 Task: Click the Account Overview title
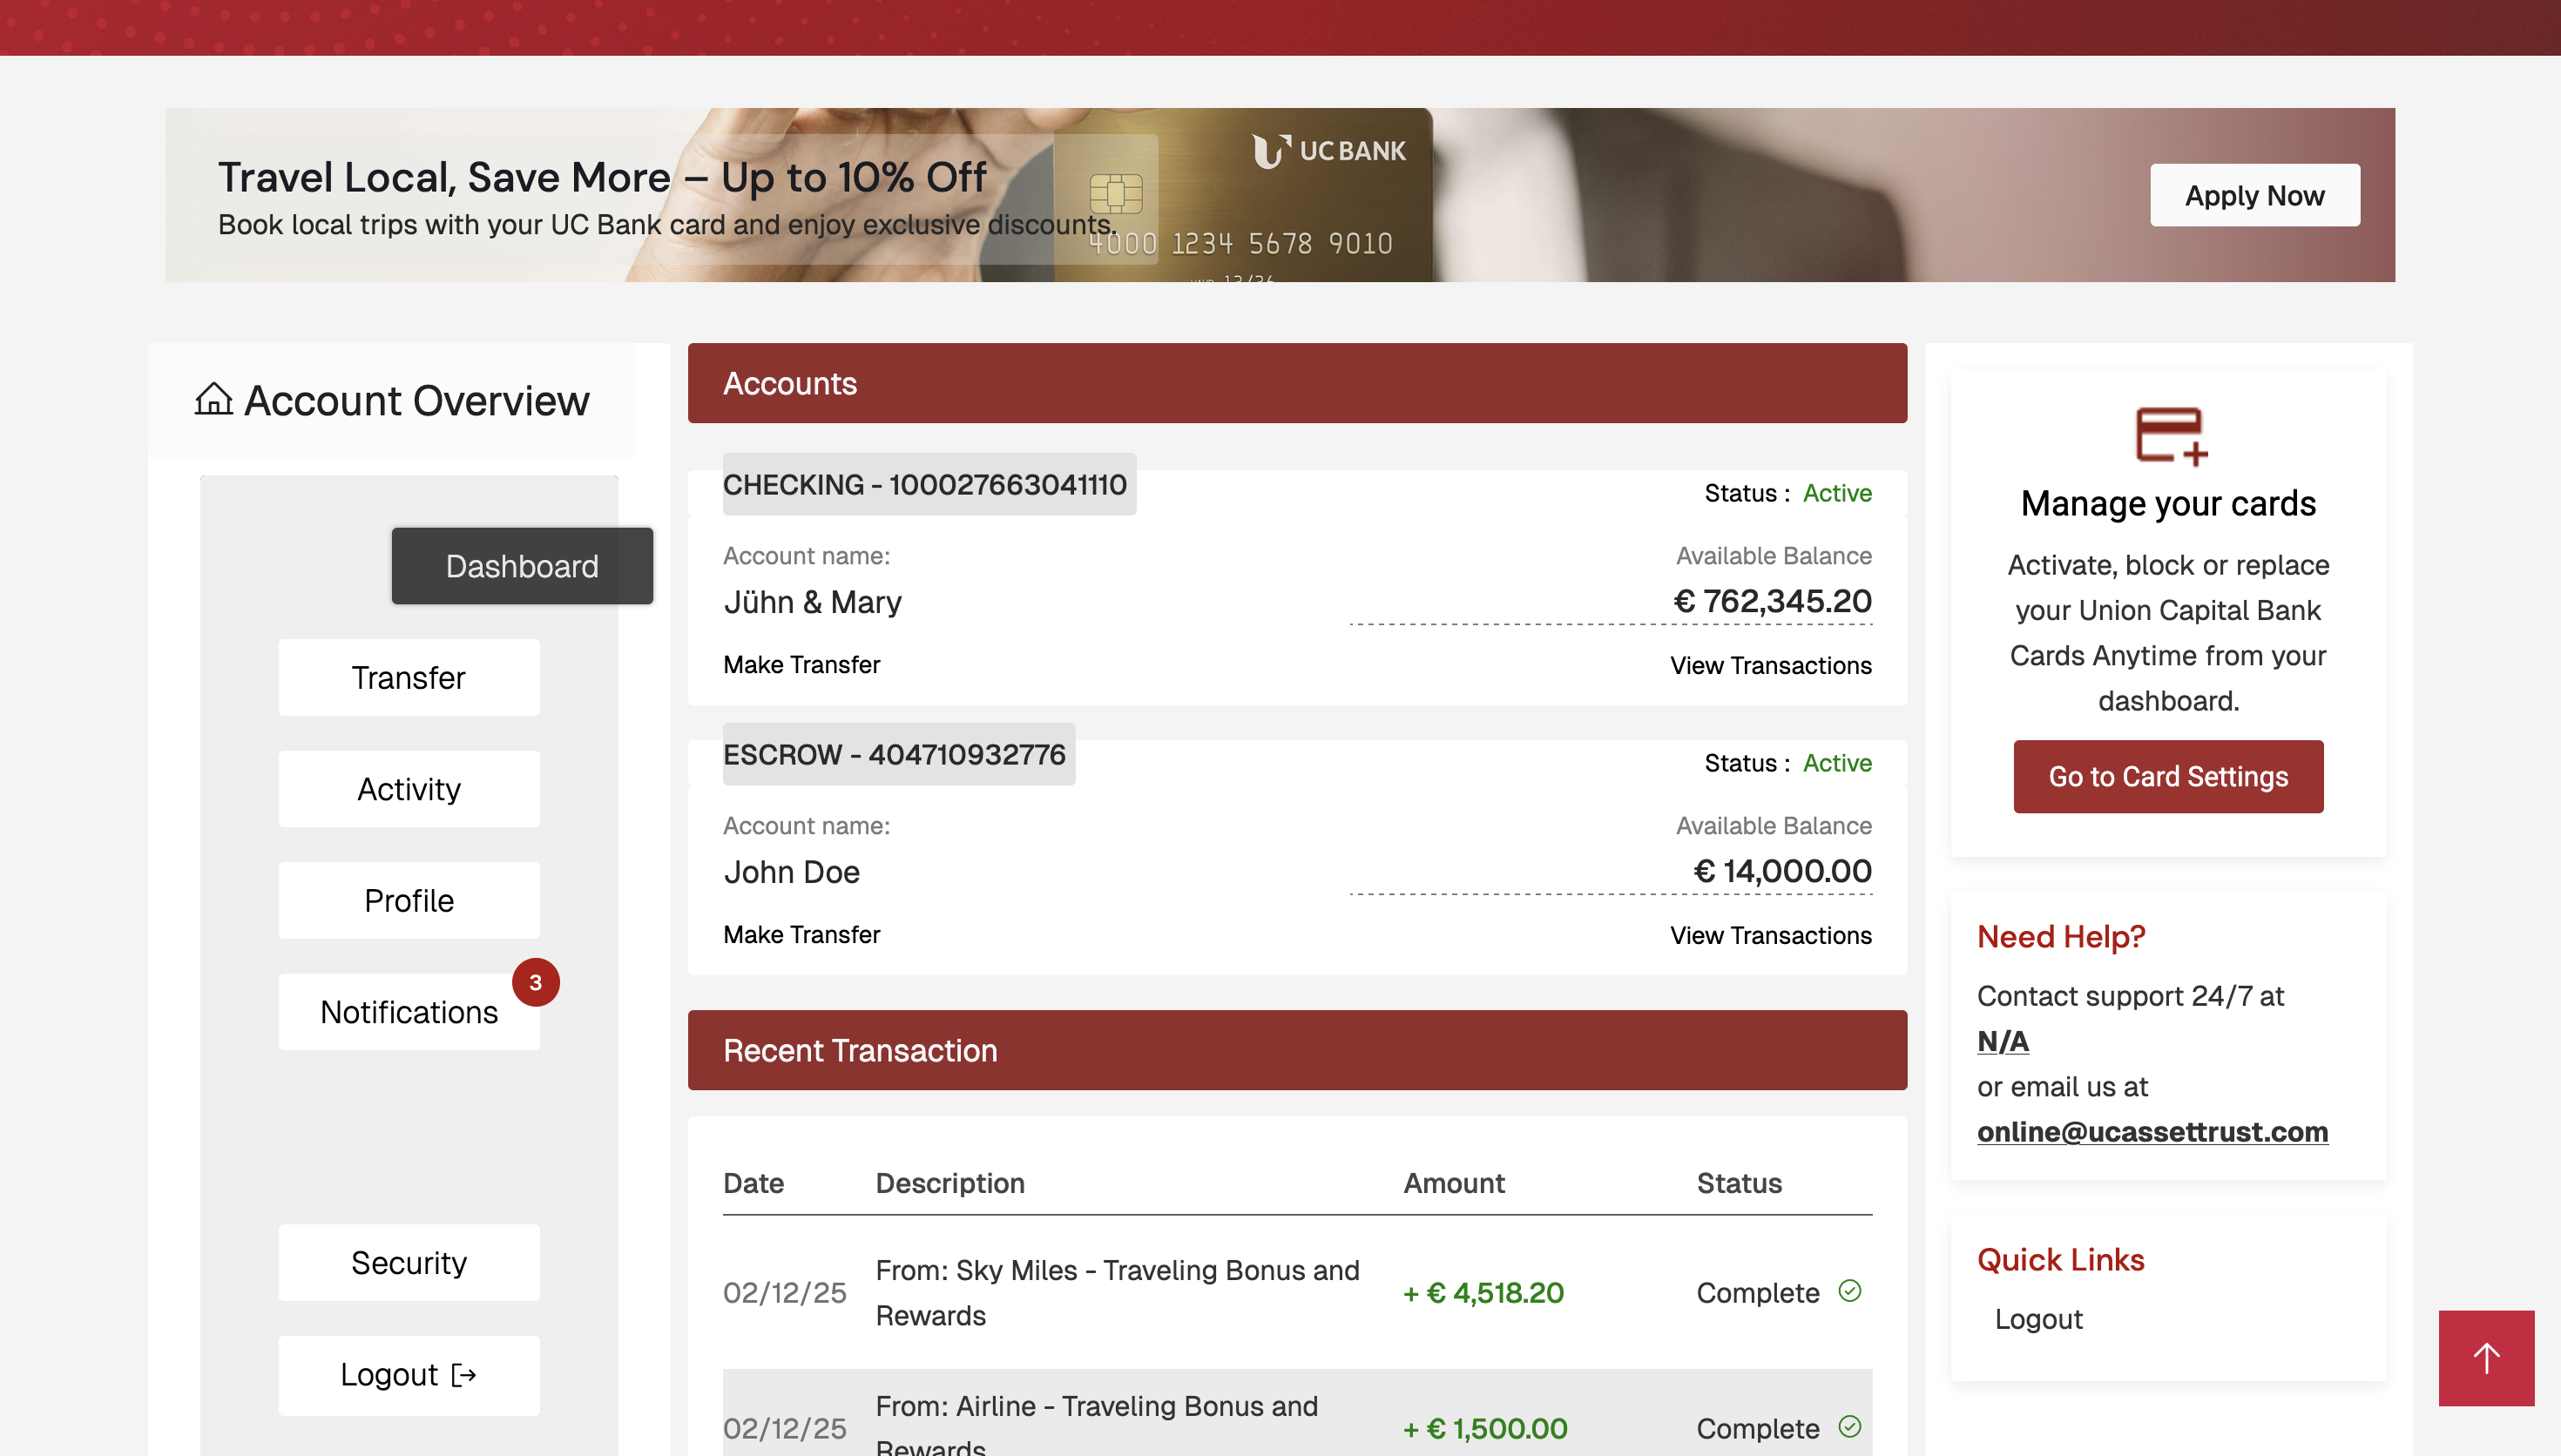[x=416, y=400]
